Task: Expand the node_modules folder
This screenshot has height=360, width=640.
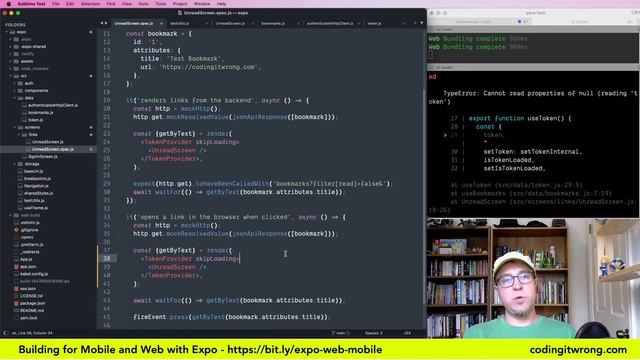Action: (11, 69)
